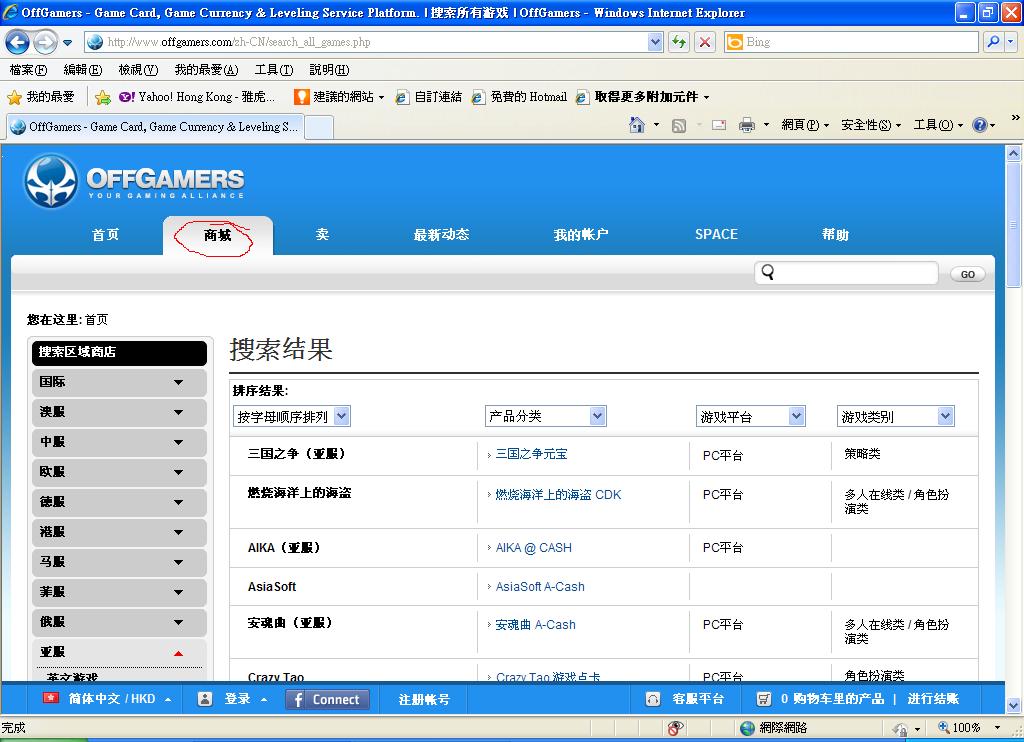Viewport: 1024px width, 742px height.
Task: Open the 产品分类 dropdown
Action: (x=545, y=416)
